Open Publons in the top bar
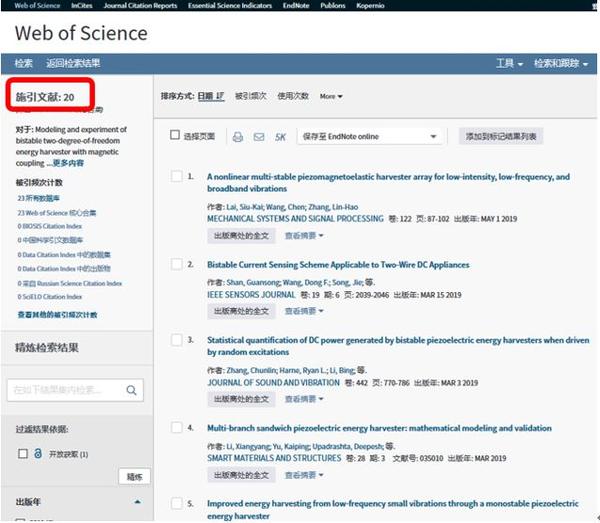This screenshot has width=600, height=523. (333, 5)
